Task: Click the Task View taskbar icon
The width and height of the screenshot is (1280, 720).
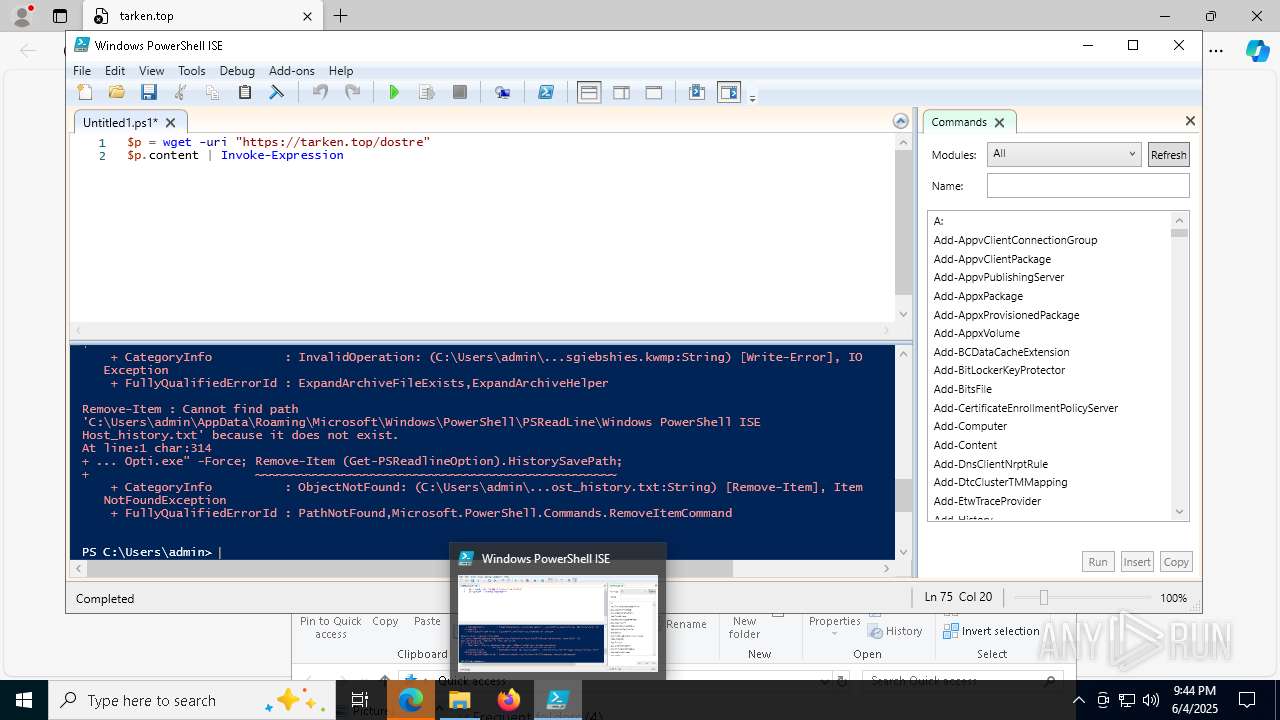Action: click(360, 700)
